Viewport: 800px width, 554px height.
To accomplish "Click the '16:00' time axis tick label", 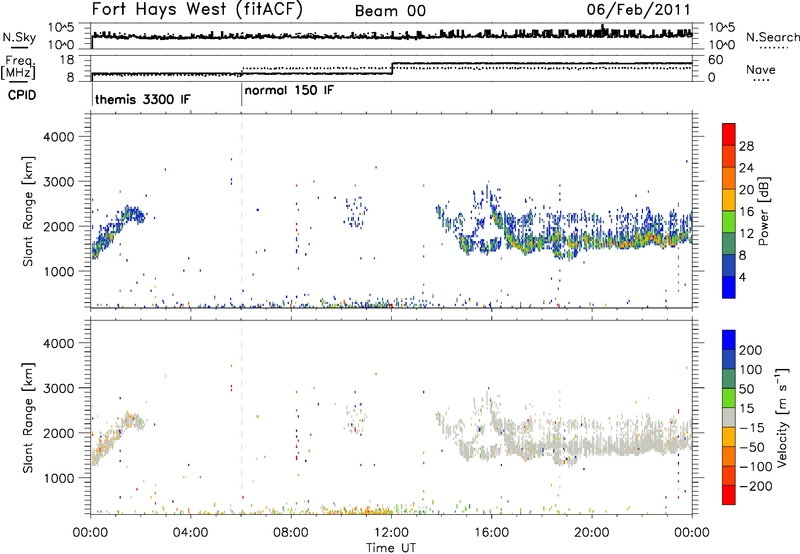I will 491,533.
